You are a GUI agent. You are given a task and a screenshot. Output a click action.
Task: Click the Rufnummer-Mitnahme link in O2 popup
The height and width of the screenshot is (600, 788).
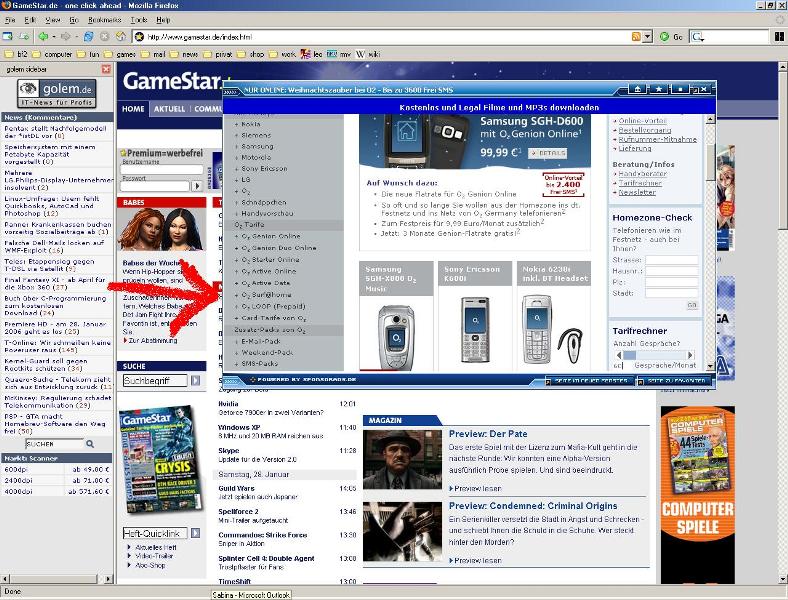[657, 139]
